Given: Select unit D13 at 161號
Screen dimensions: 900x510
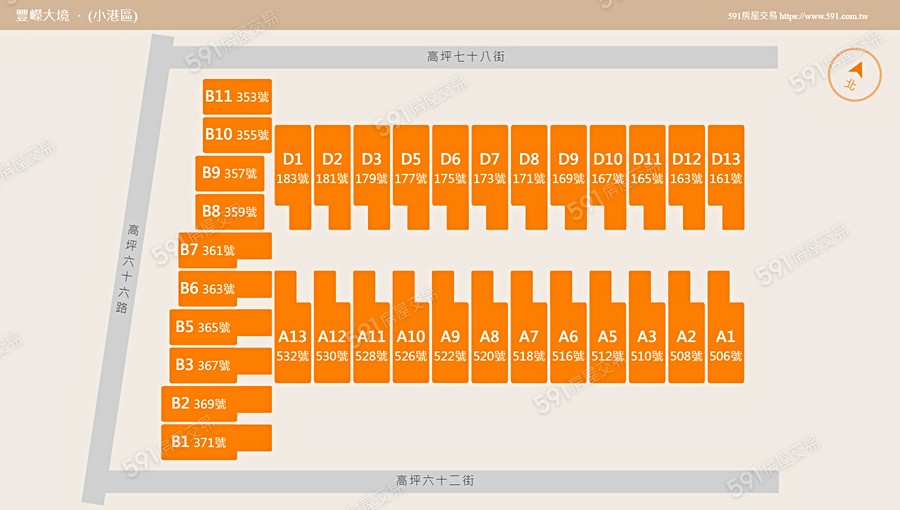Looking at the screenshot, I should click(726, 168).
